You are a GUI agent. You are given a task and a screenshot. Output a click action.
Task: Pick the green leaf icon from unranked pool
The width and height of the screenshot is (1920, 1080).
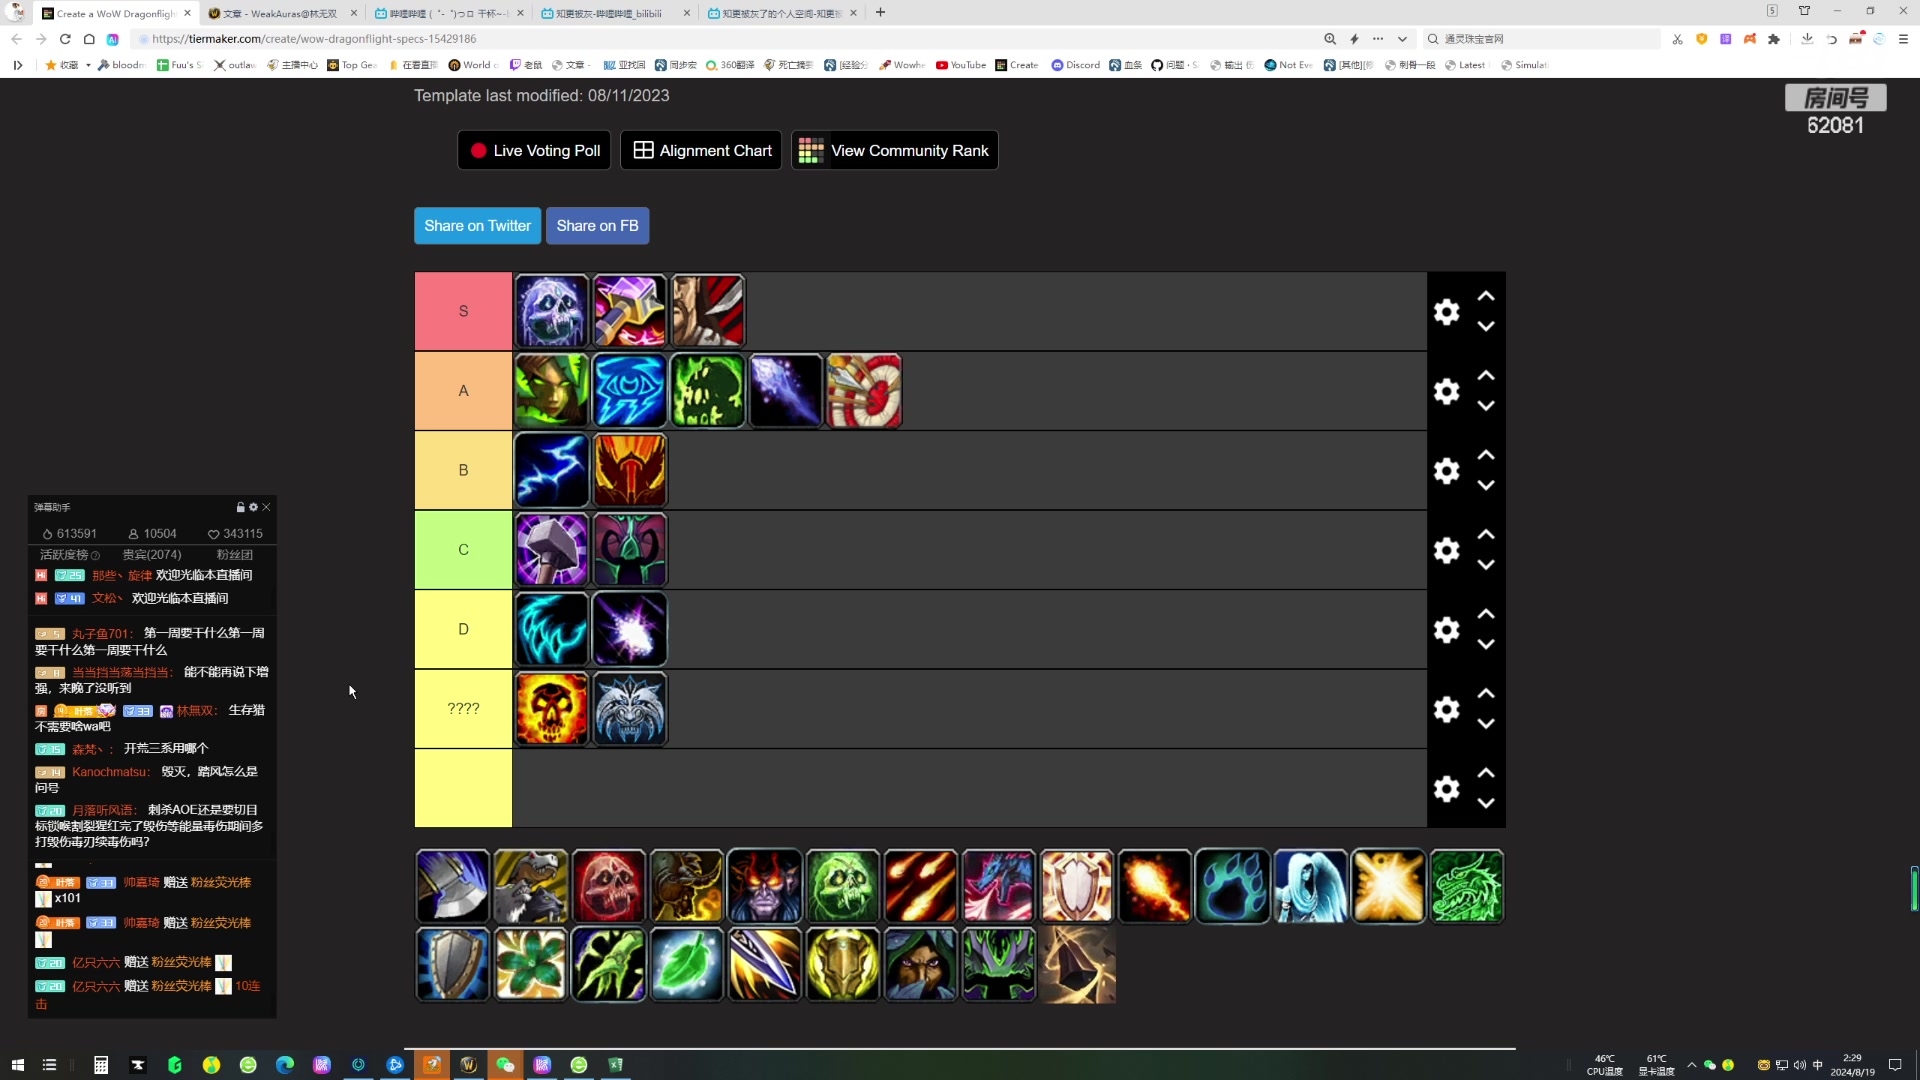click(x=687, y=965)
